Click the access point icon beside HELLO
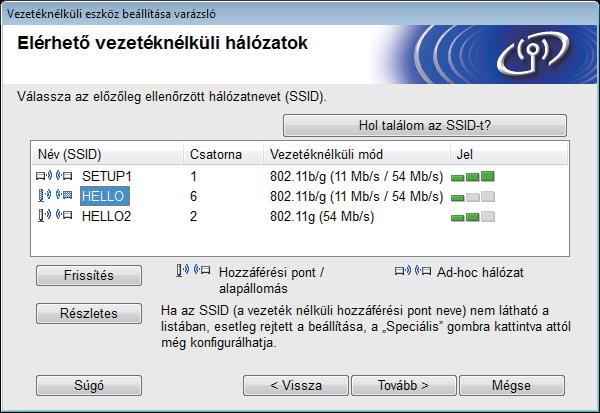 tap(55, 196)
